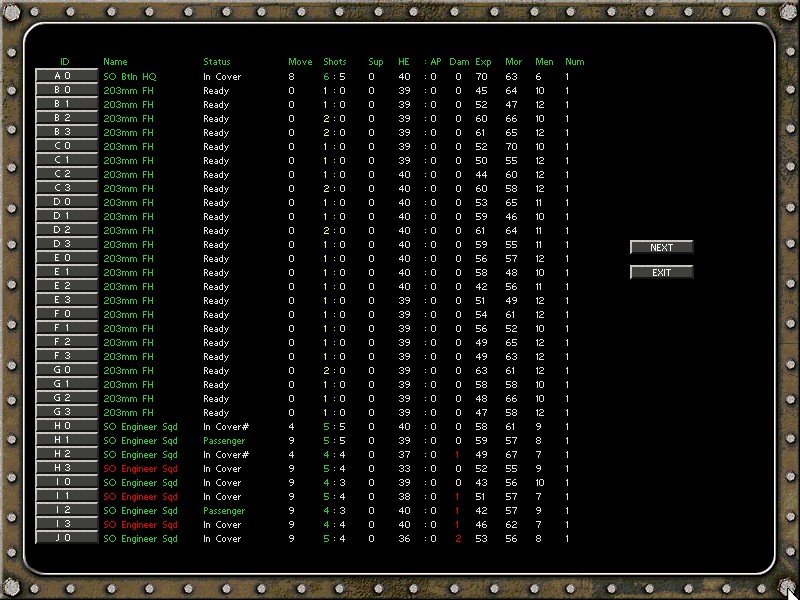Click the red 'SO Engineer Sqd' name in row I3

[140, 524]
